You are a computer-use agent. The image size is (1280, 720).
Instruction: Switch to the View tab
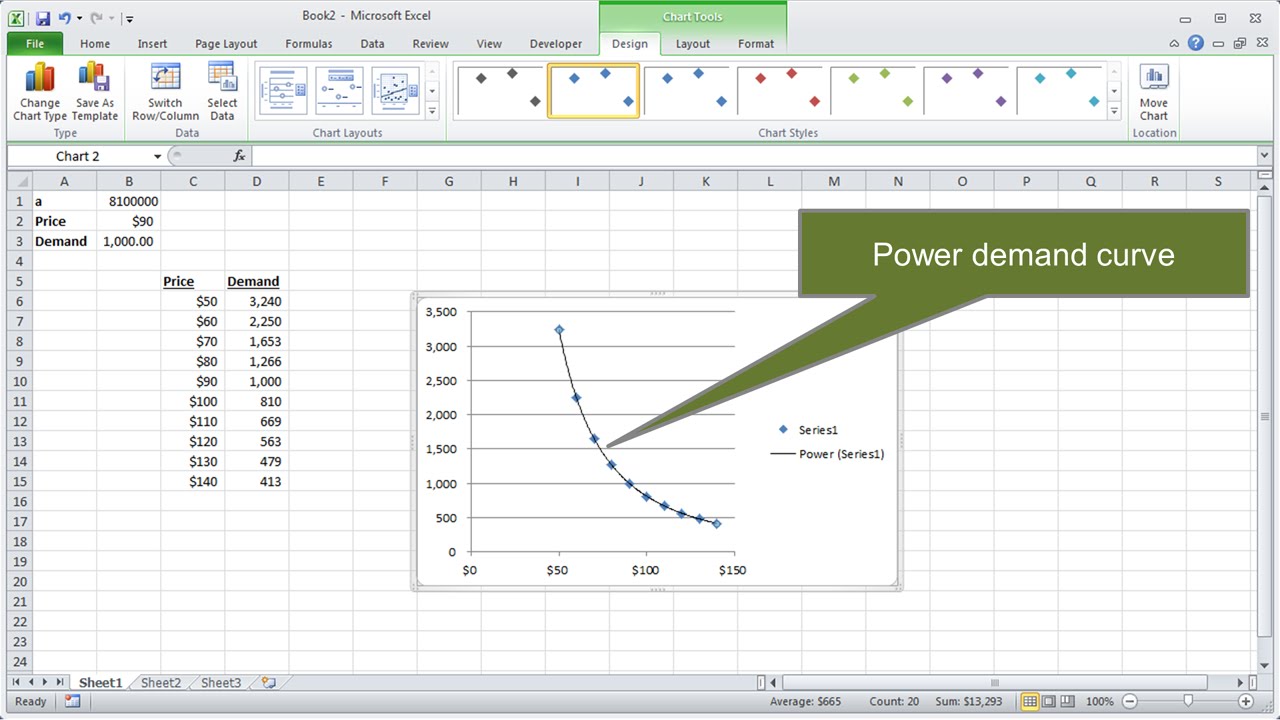pos(489,44)
